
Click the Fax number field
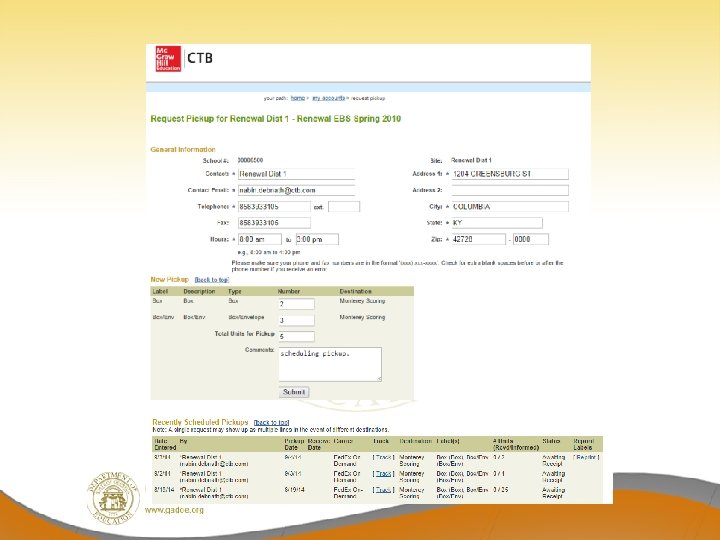coord(274,223)
